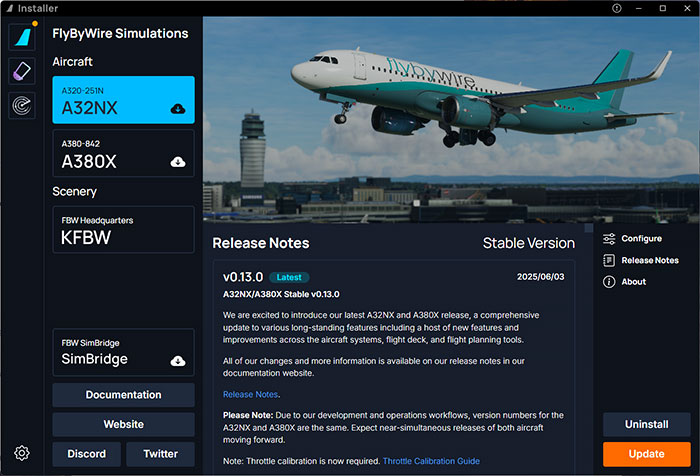Minimize the Installer window

click(x=639, y=8)
